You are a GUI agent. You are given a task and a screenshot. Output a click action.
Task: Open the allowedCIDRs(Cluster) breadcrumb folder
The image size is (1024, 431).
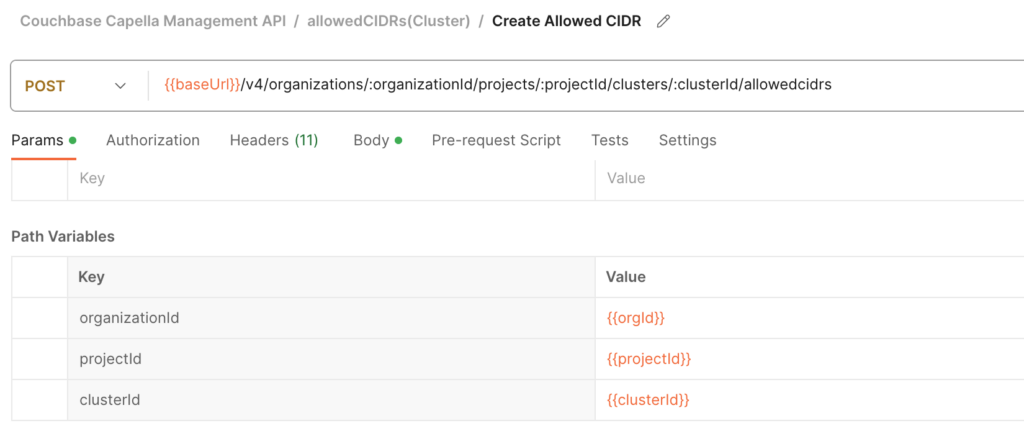(389, 22)
